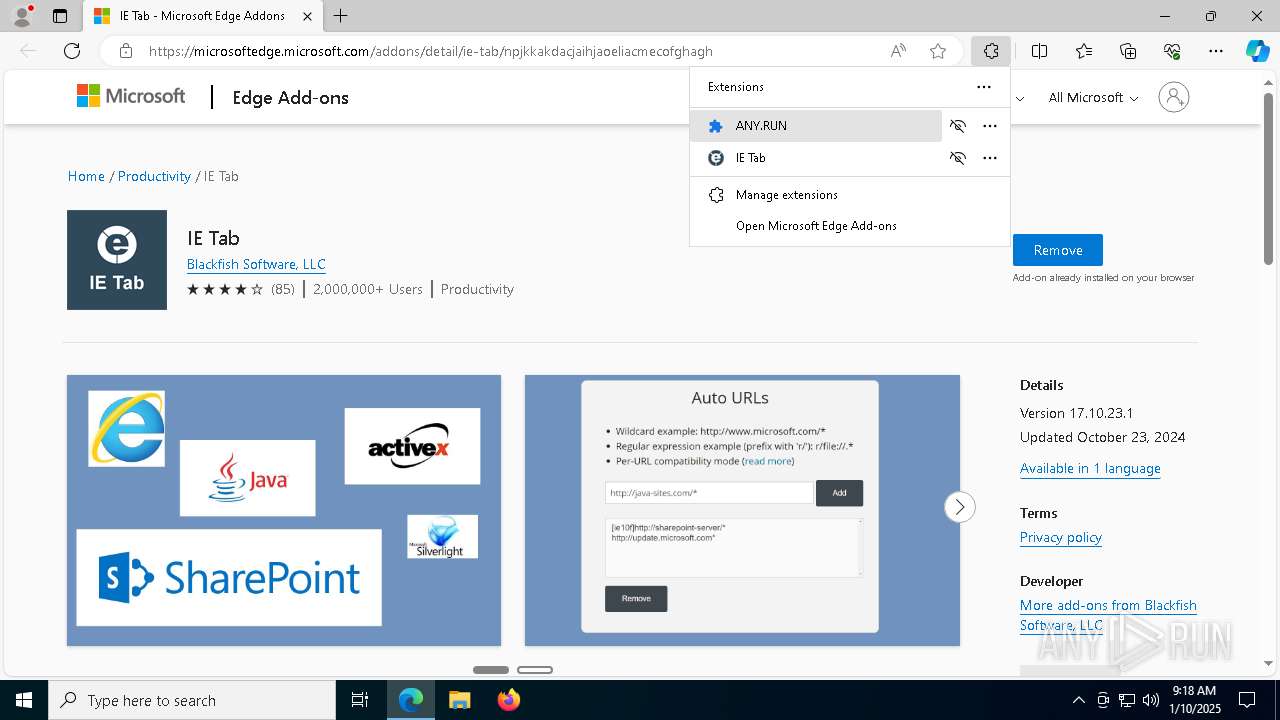Click the account sign-in avatar icon
The image size is (1280, 720).
coord(1174,97)
